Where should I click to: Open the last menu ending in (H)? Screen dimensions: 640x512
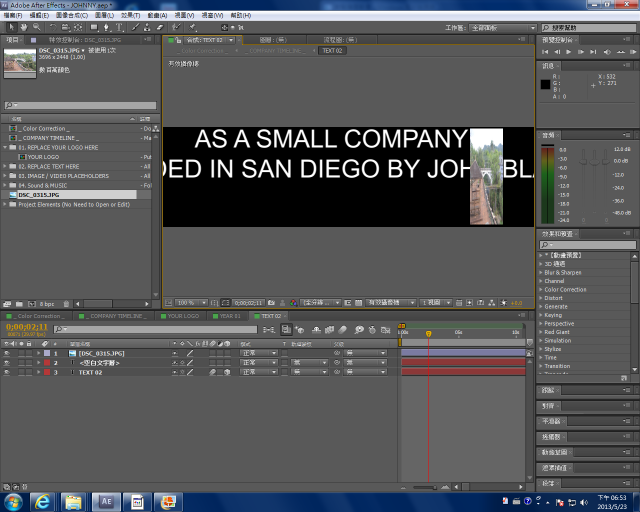point(241,16)
